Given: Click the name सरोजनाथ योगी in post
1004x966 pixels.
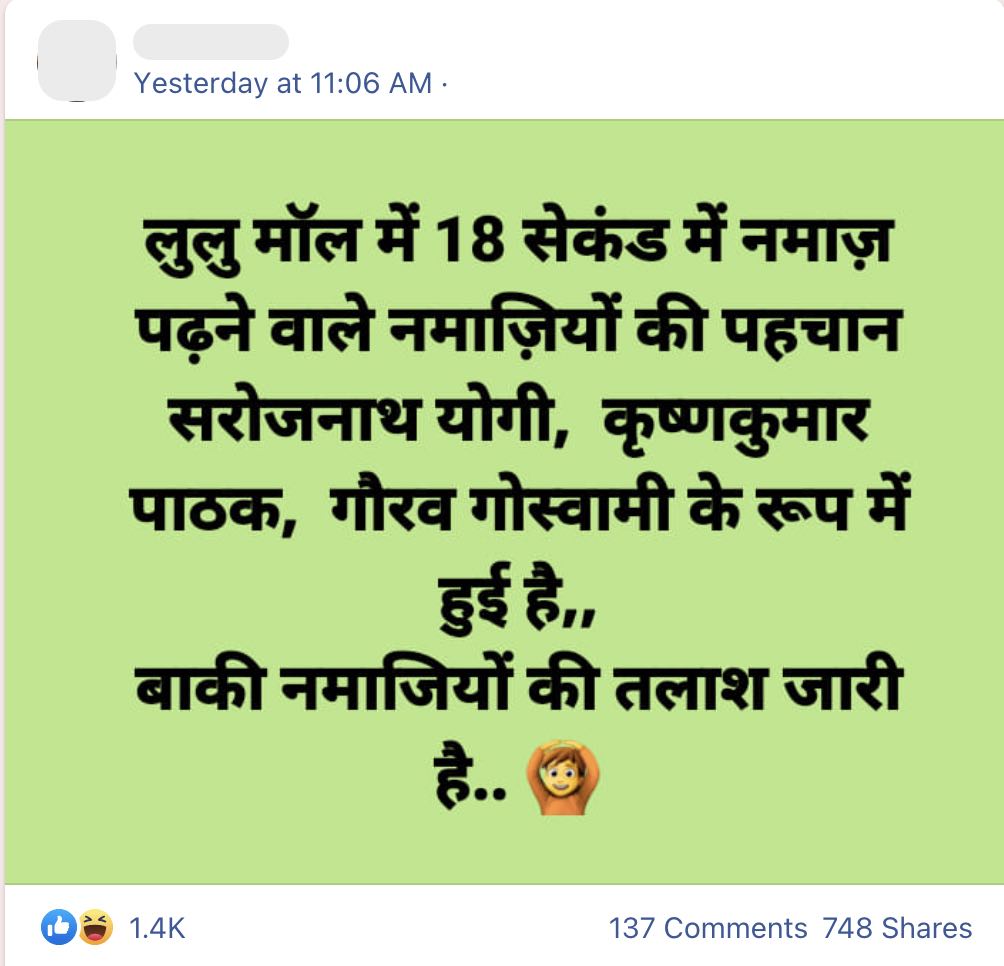Looking at the screenshot, I should click(x=369, y=419).
